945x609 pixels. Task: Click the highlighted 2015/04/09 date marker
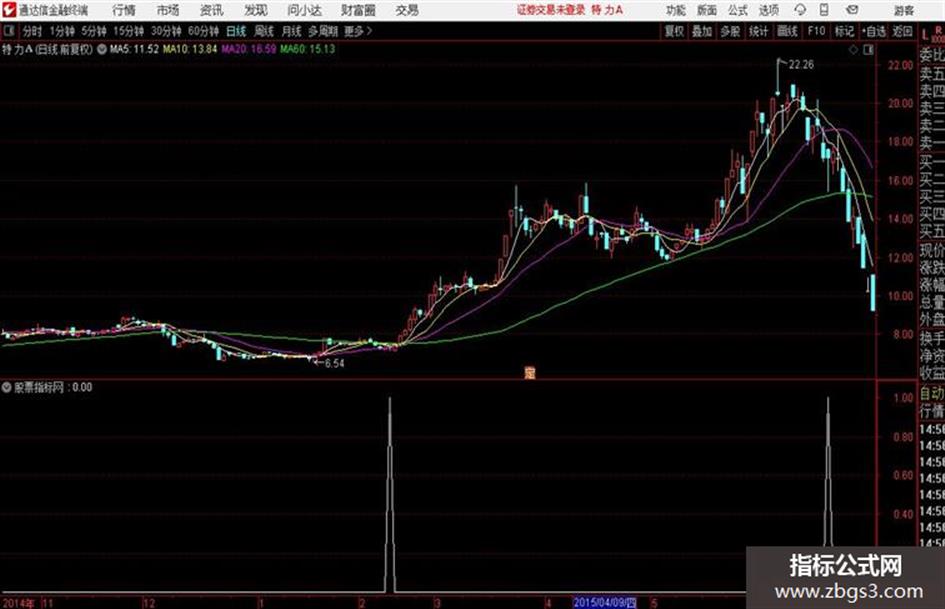[x=604, y=602]
